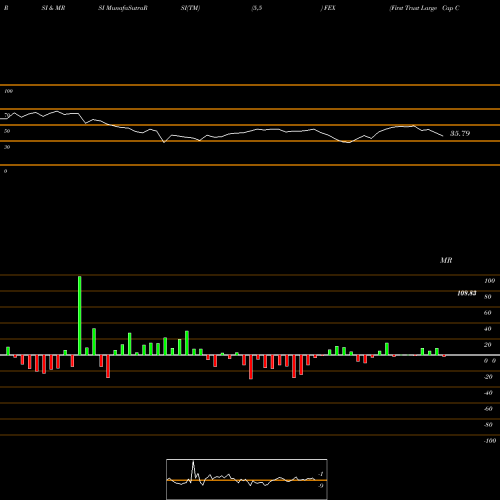Select the FEX ticker text in header

tap(329, 8)
